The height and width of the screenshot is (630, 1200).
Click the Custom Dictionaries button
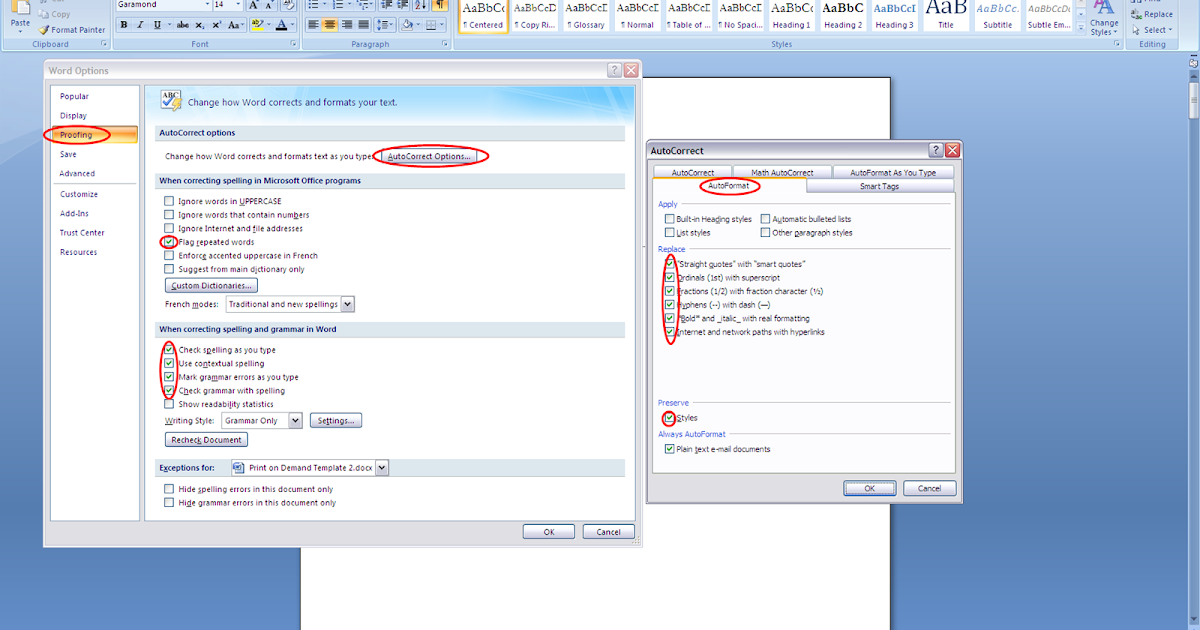pyautogui.click(x=210, y=284)
